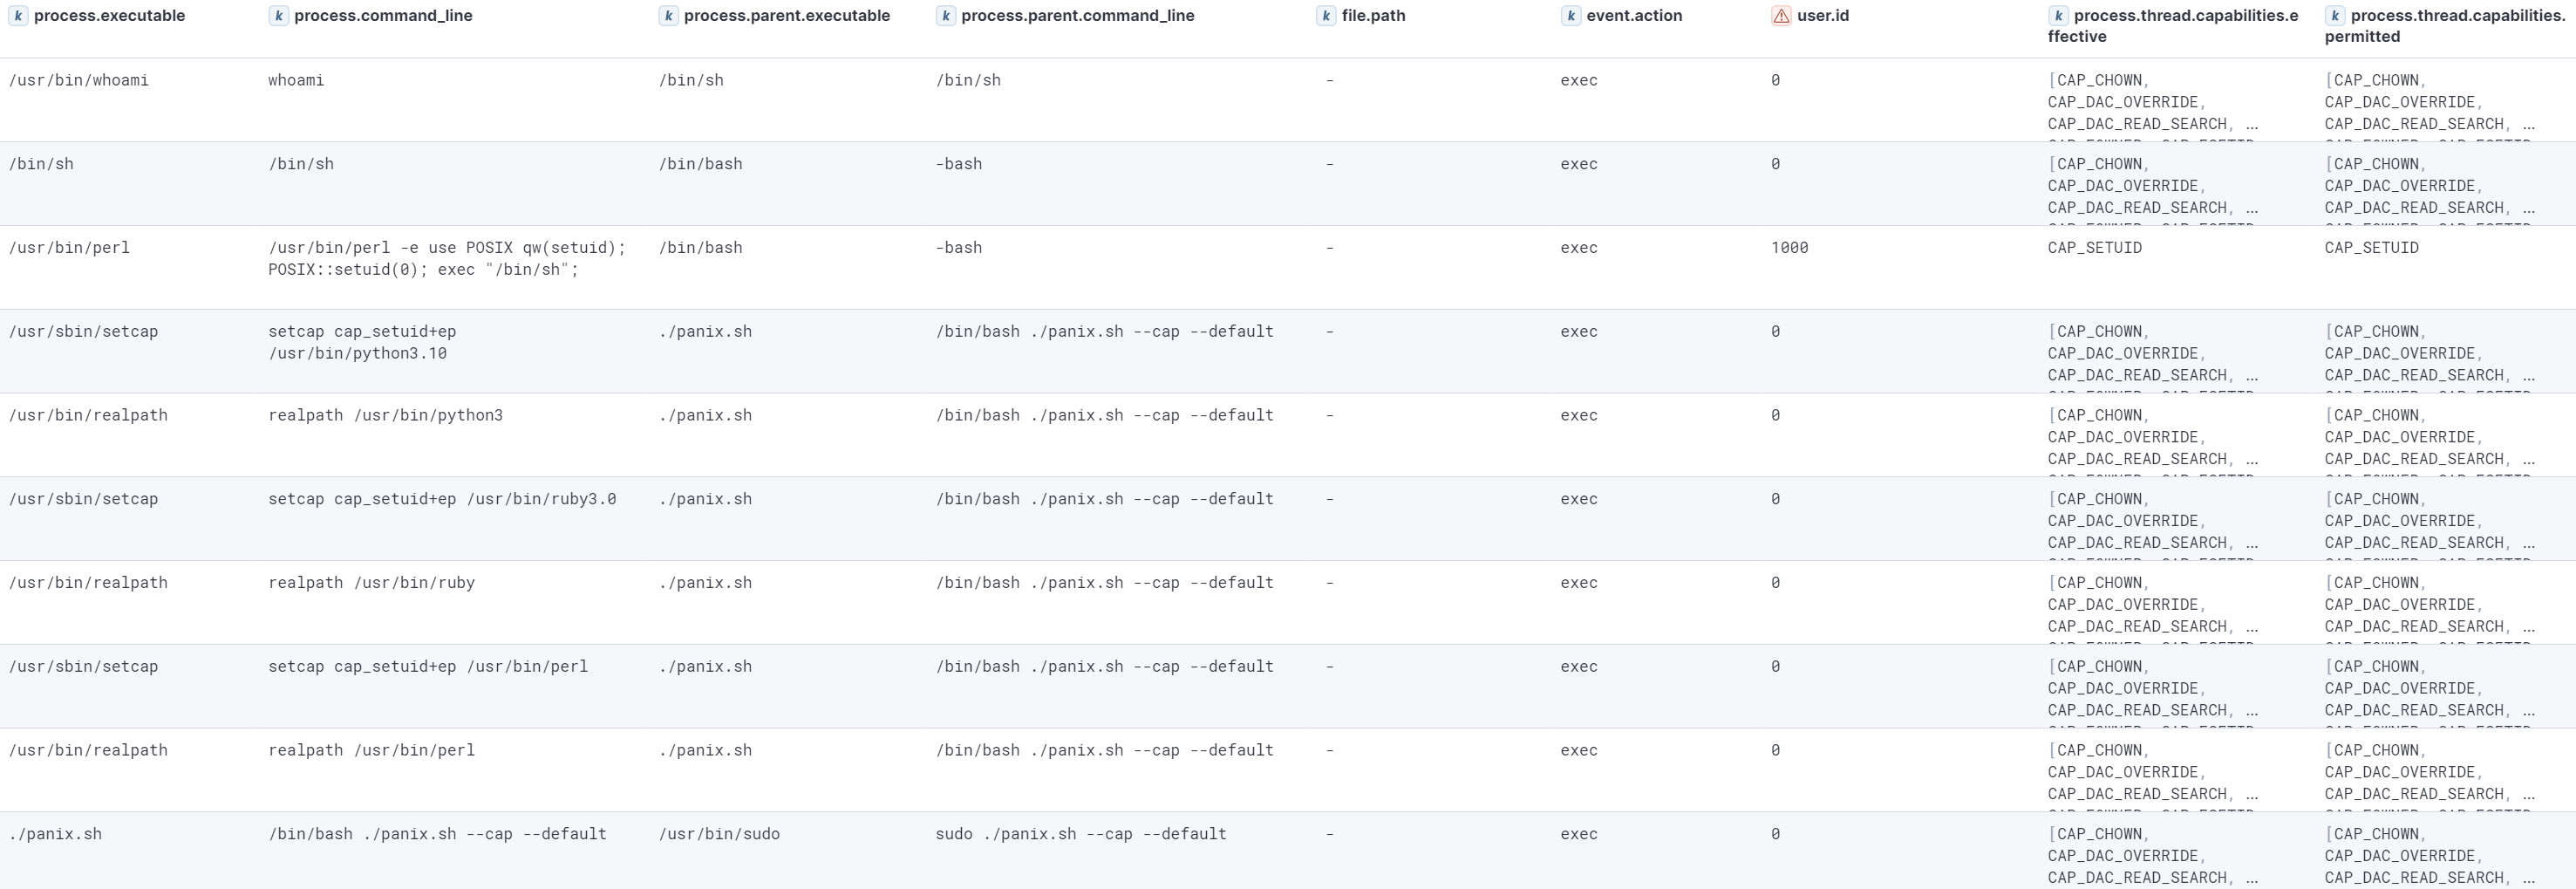
Task: Click keyword icon beside capabilities.effective header
Action: 2058,16
